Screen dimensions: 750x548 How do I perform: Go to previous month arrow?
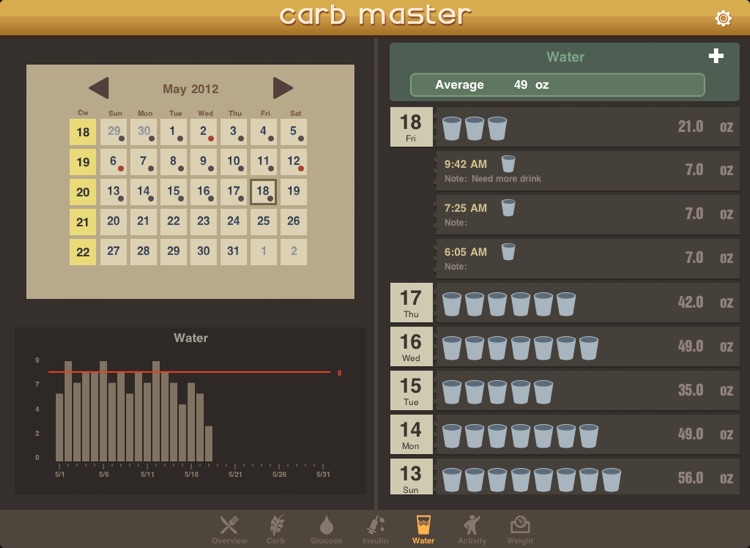[x=99, y=88]
